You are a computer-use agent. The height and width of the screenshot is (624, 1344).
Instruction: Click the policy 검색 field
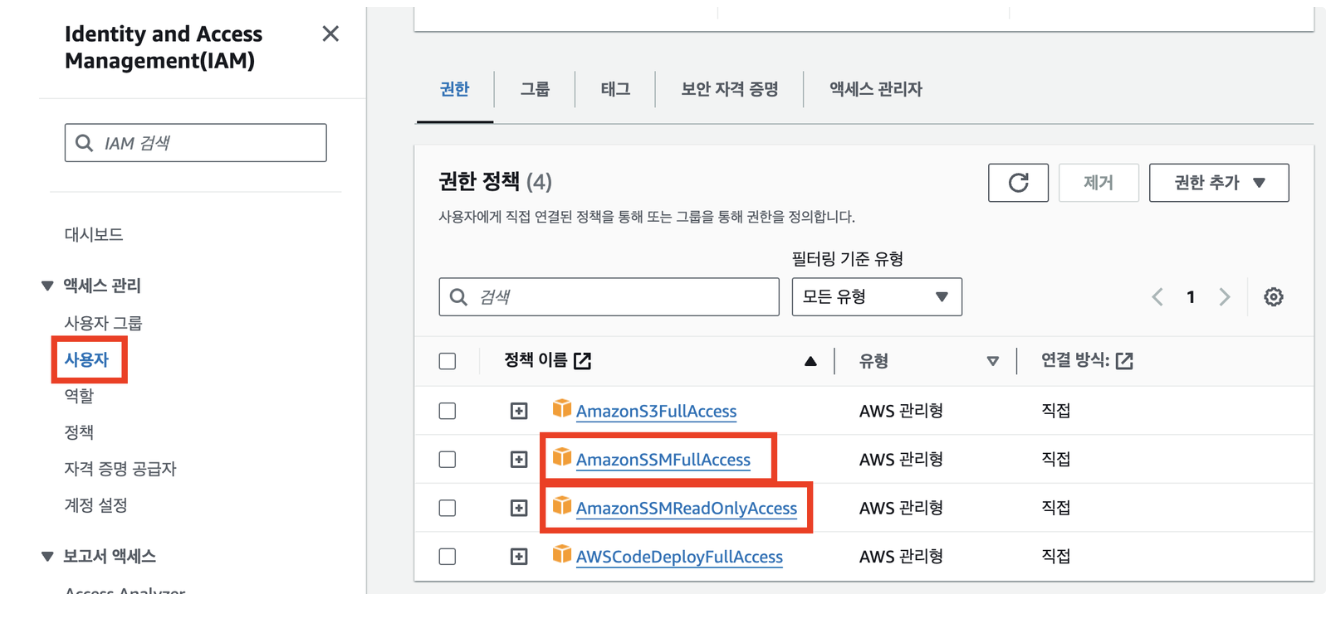point(609,297)
